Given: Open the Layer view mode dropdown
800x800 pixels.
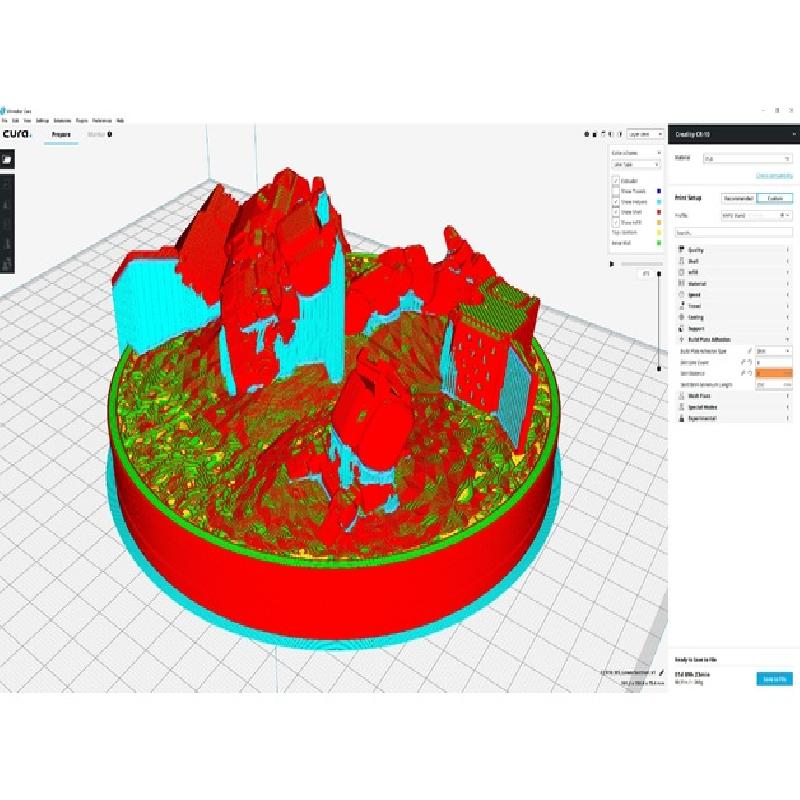Looking at the screenshot, I should (645, 134).
